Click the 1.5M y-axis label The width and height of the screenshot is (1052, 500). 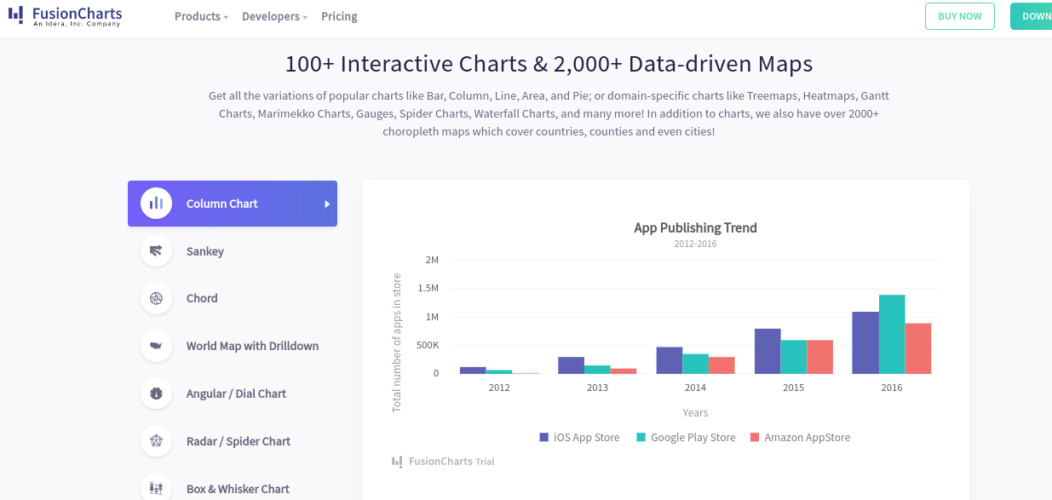click(427, 289)
